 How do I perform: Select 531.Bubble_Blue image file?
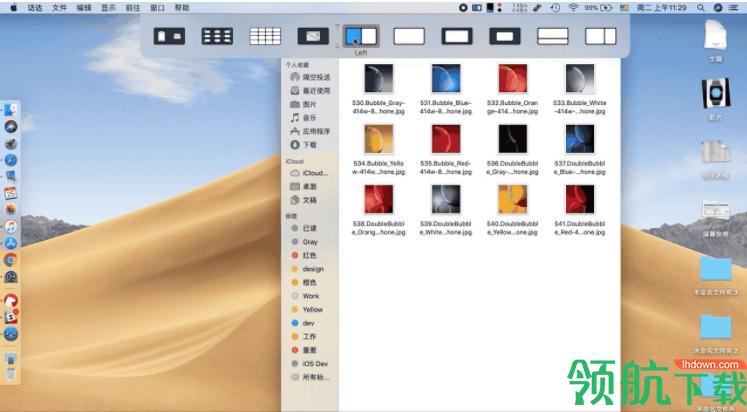coord(446,79)
